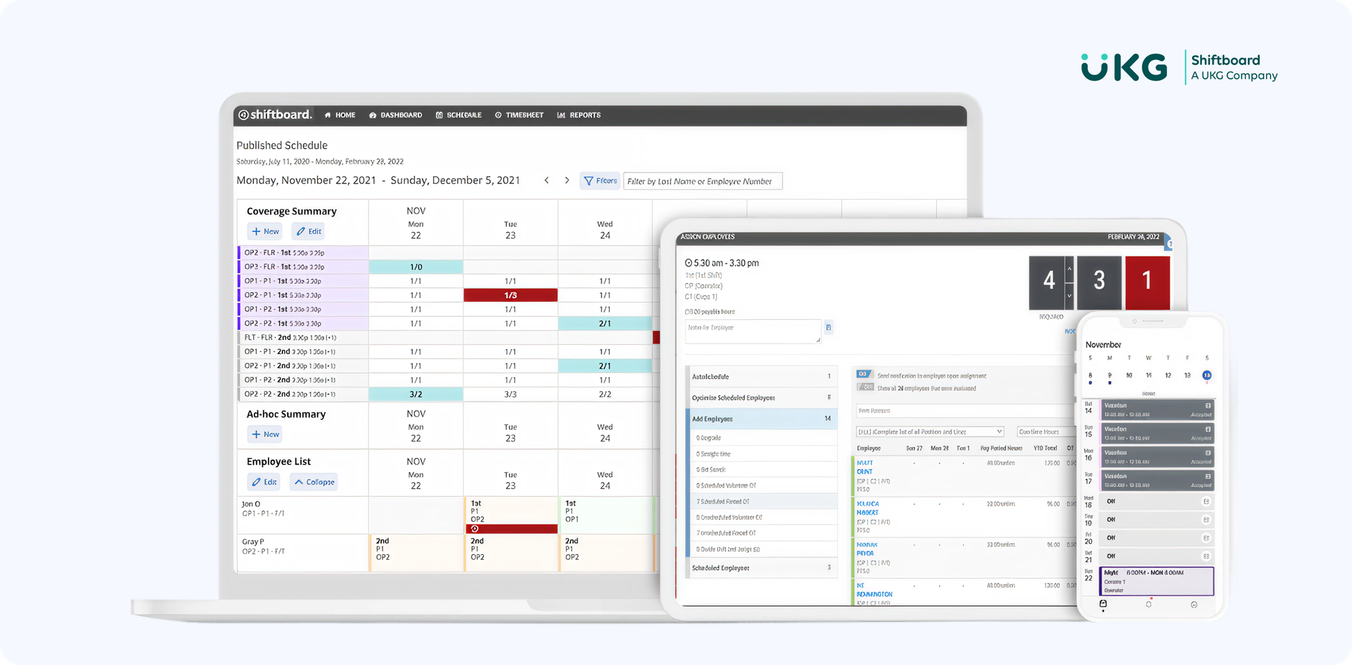Open the middle notifications icon in the phone's bottom bar
This screenshot has width=1352, height=665.
point(1149,604)
